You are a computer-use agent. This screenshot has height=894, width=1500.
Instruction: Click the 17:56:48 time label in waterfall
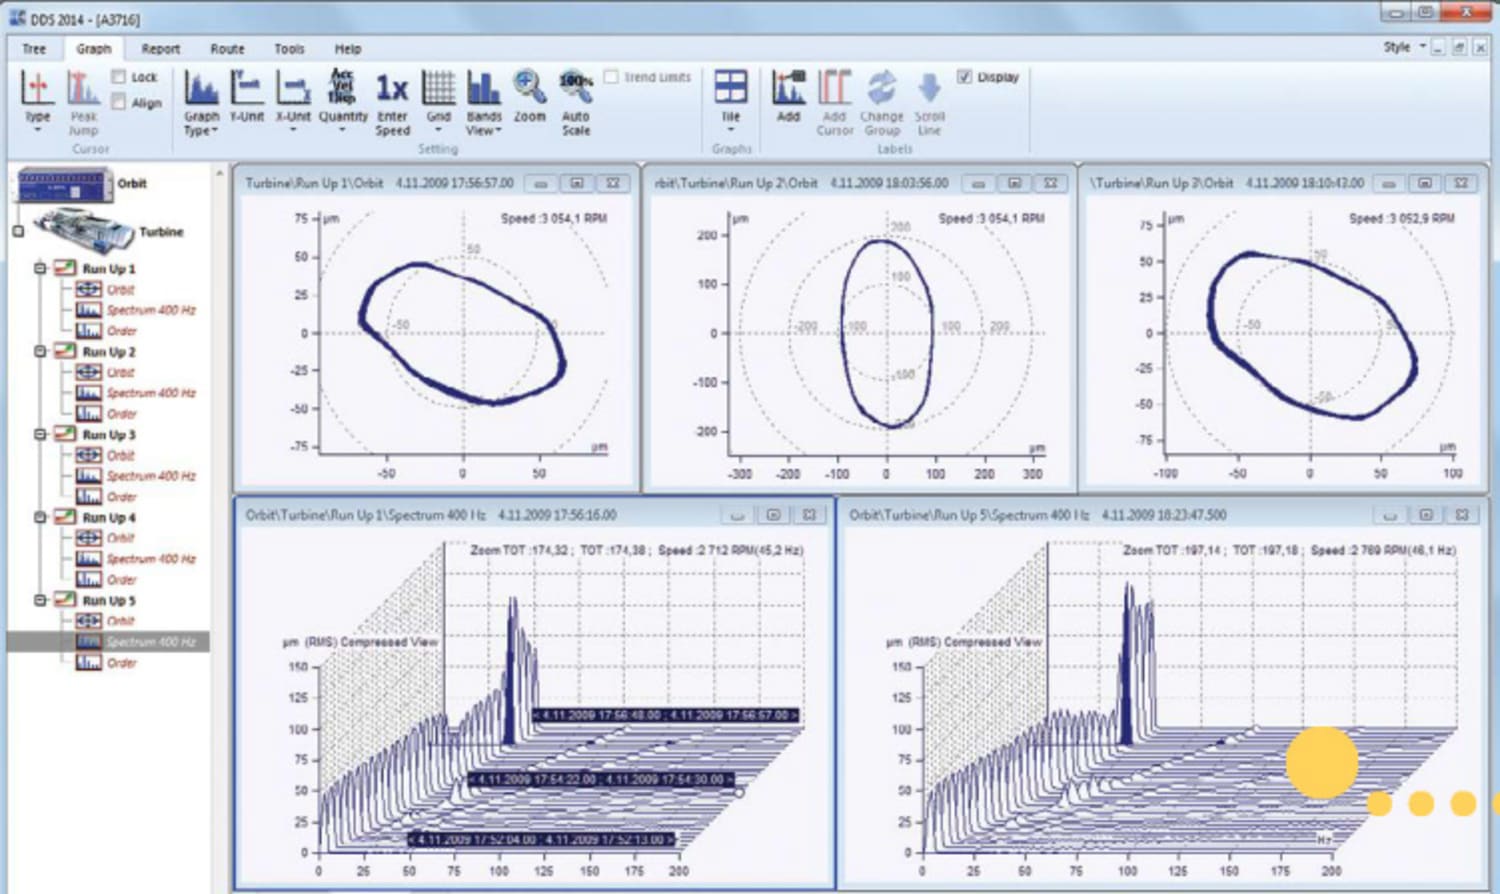tap(666, 715)
